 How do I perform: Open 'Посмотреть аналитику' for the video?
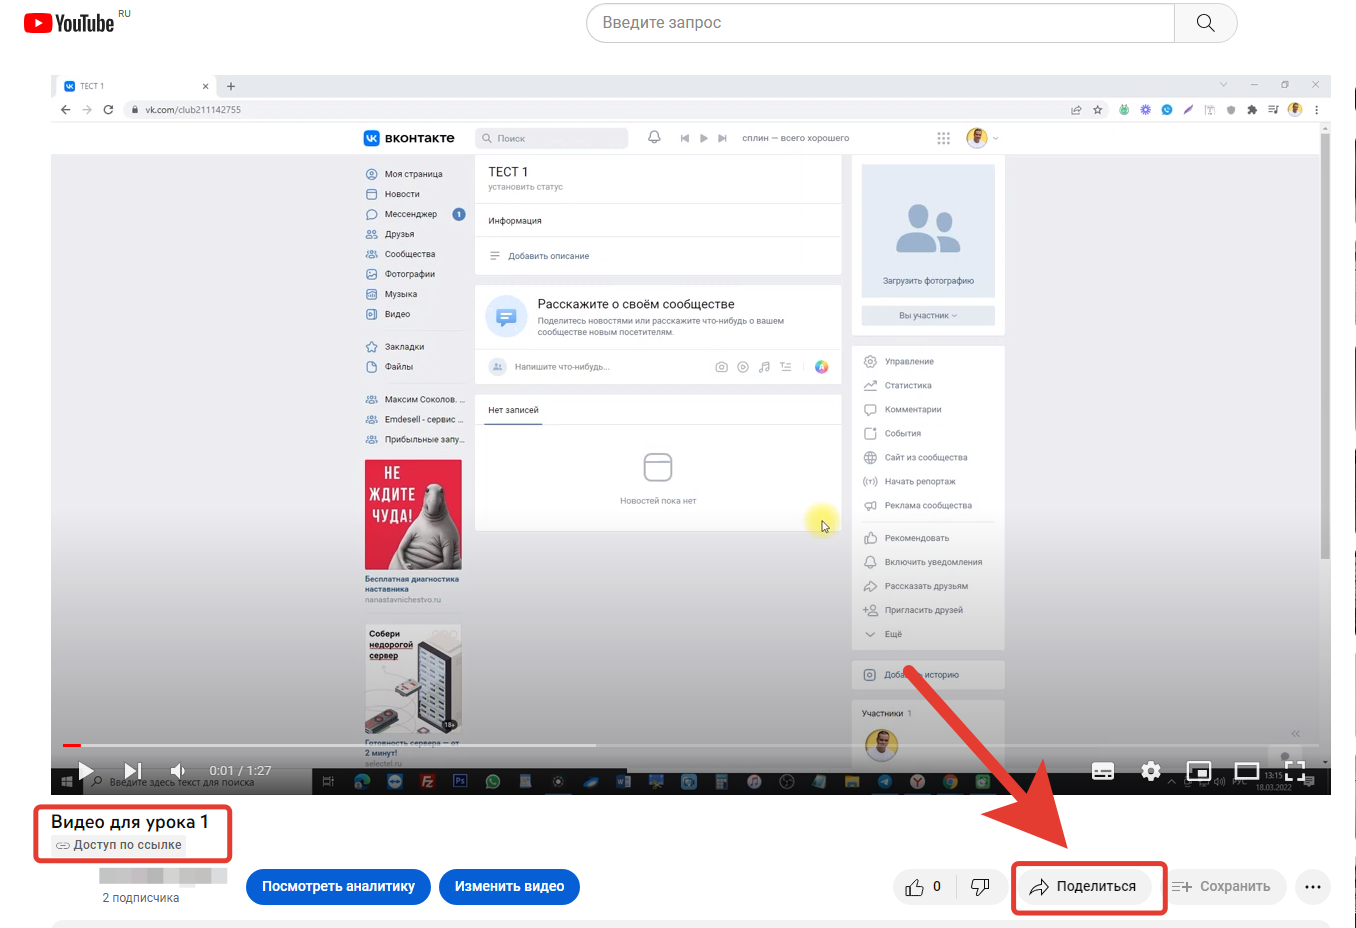pos(338,886)
